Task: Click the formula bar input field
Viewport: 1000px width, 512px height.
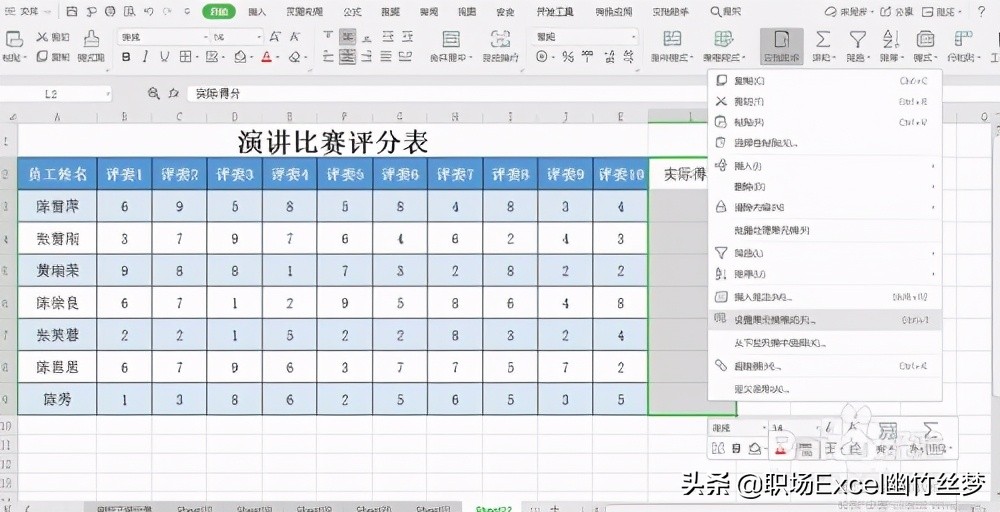Action: click(446, 94)
